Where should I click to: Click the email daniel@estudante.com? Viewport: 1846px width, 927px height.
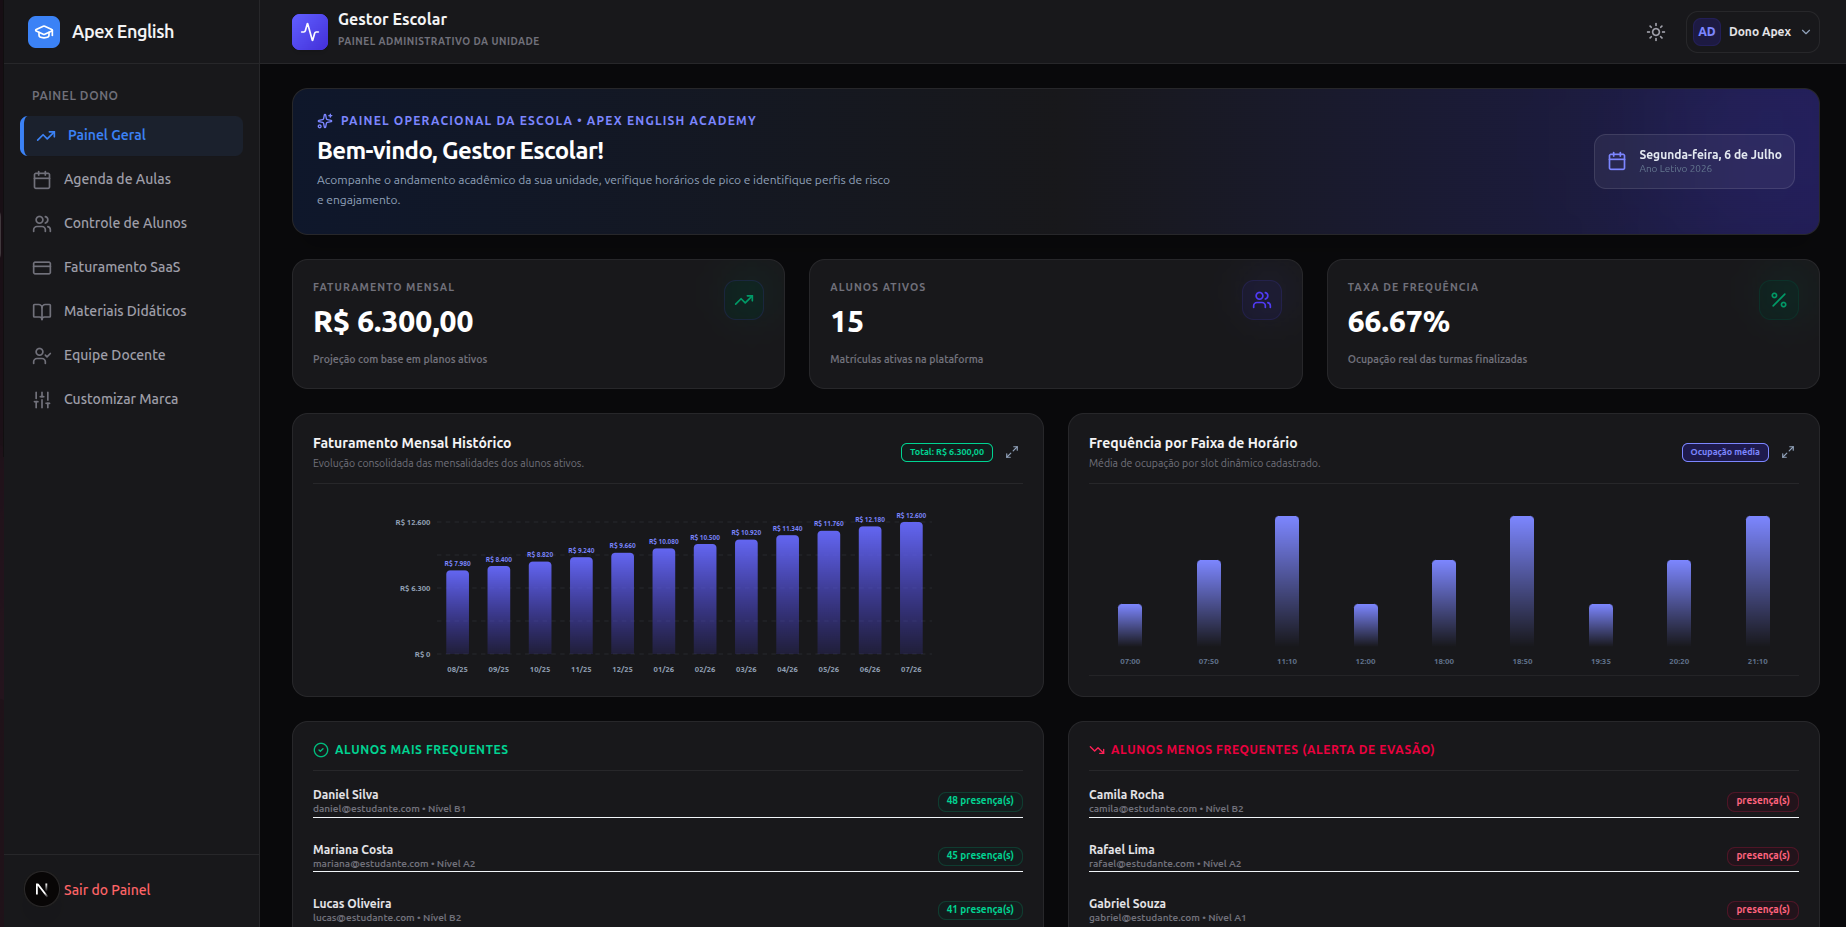coord(366,809)
